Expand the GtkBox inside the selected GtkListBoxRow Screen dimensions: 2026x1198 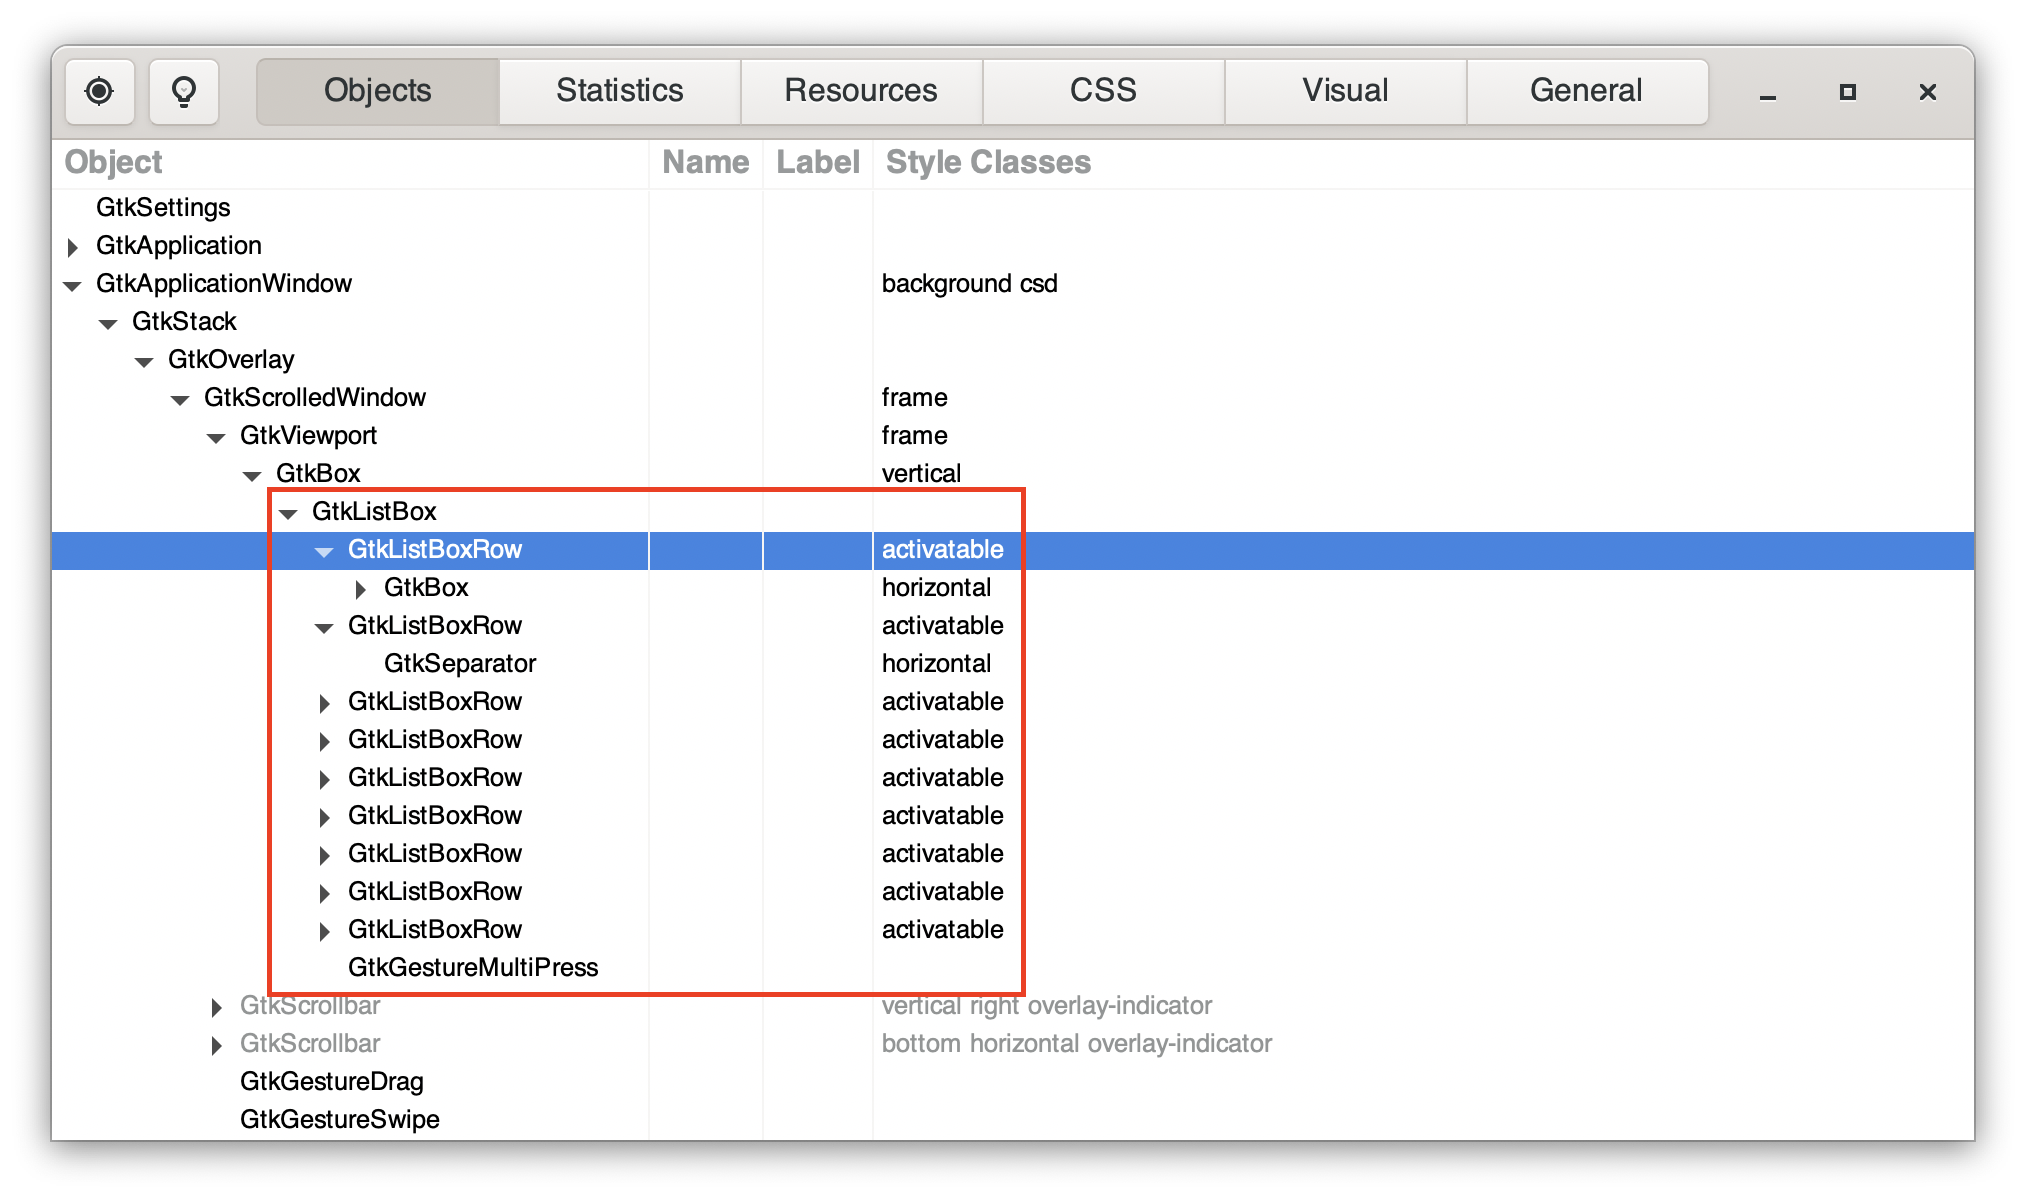(x=360, y=589)
